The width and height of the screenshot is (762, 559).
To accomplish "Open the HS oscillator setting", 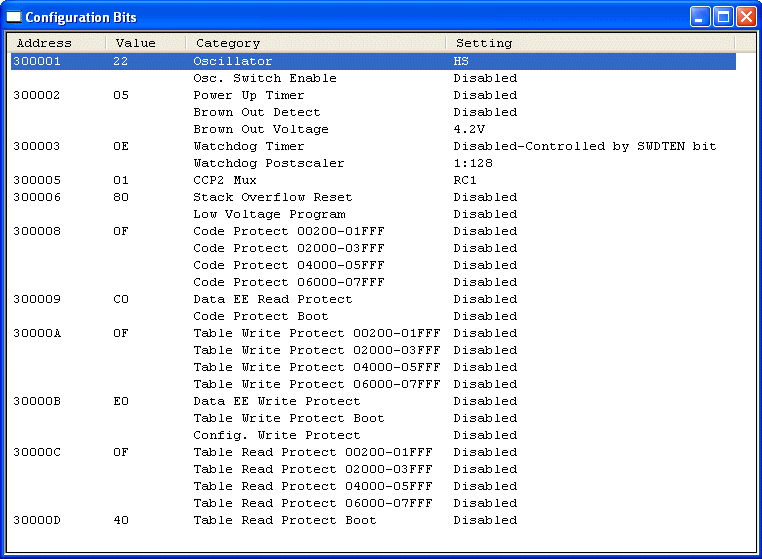I will 461,61.
